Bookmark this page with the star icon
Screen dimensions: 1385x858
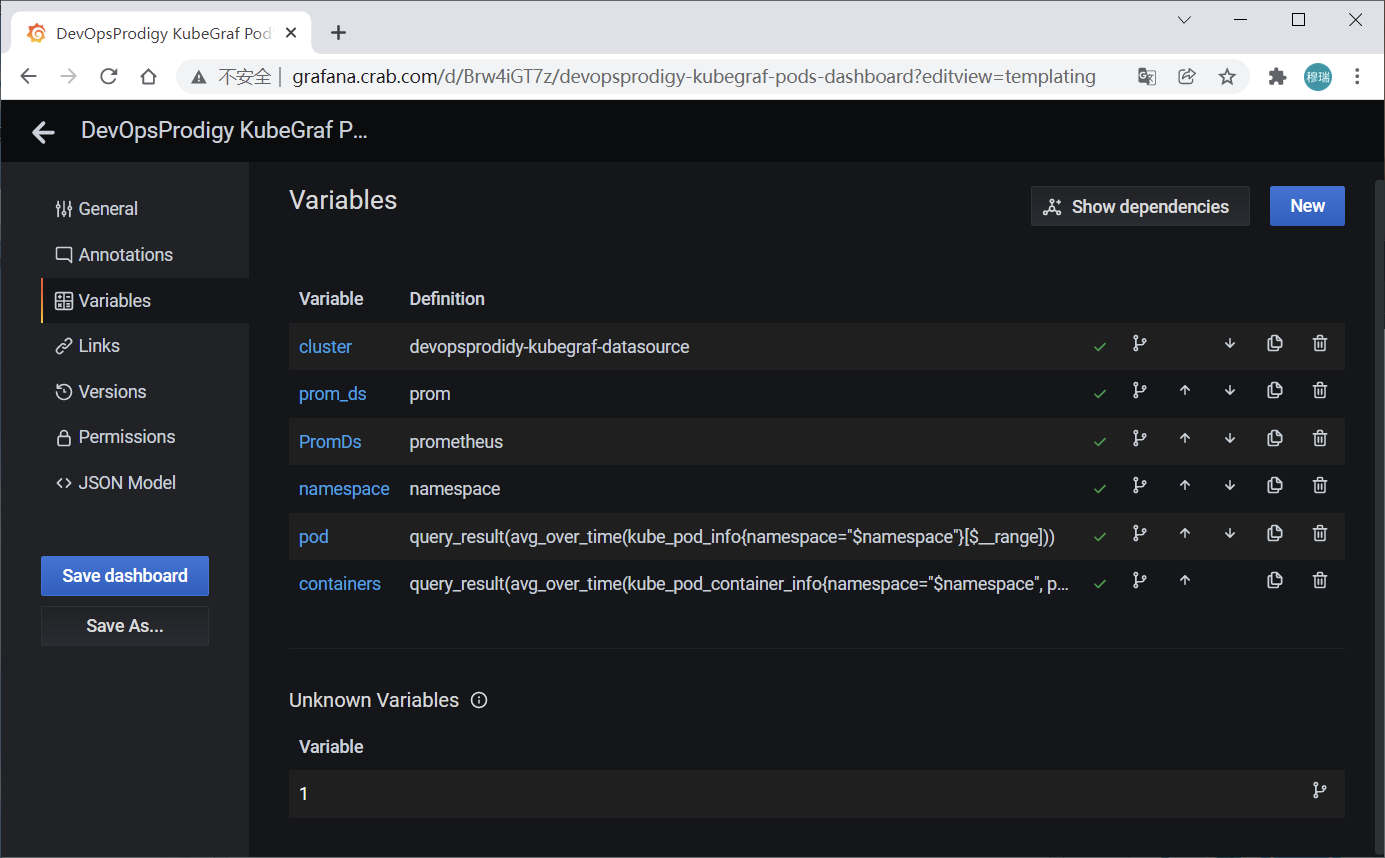1227,76
